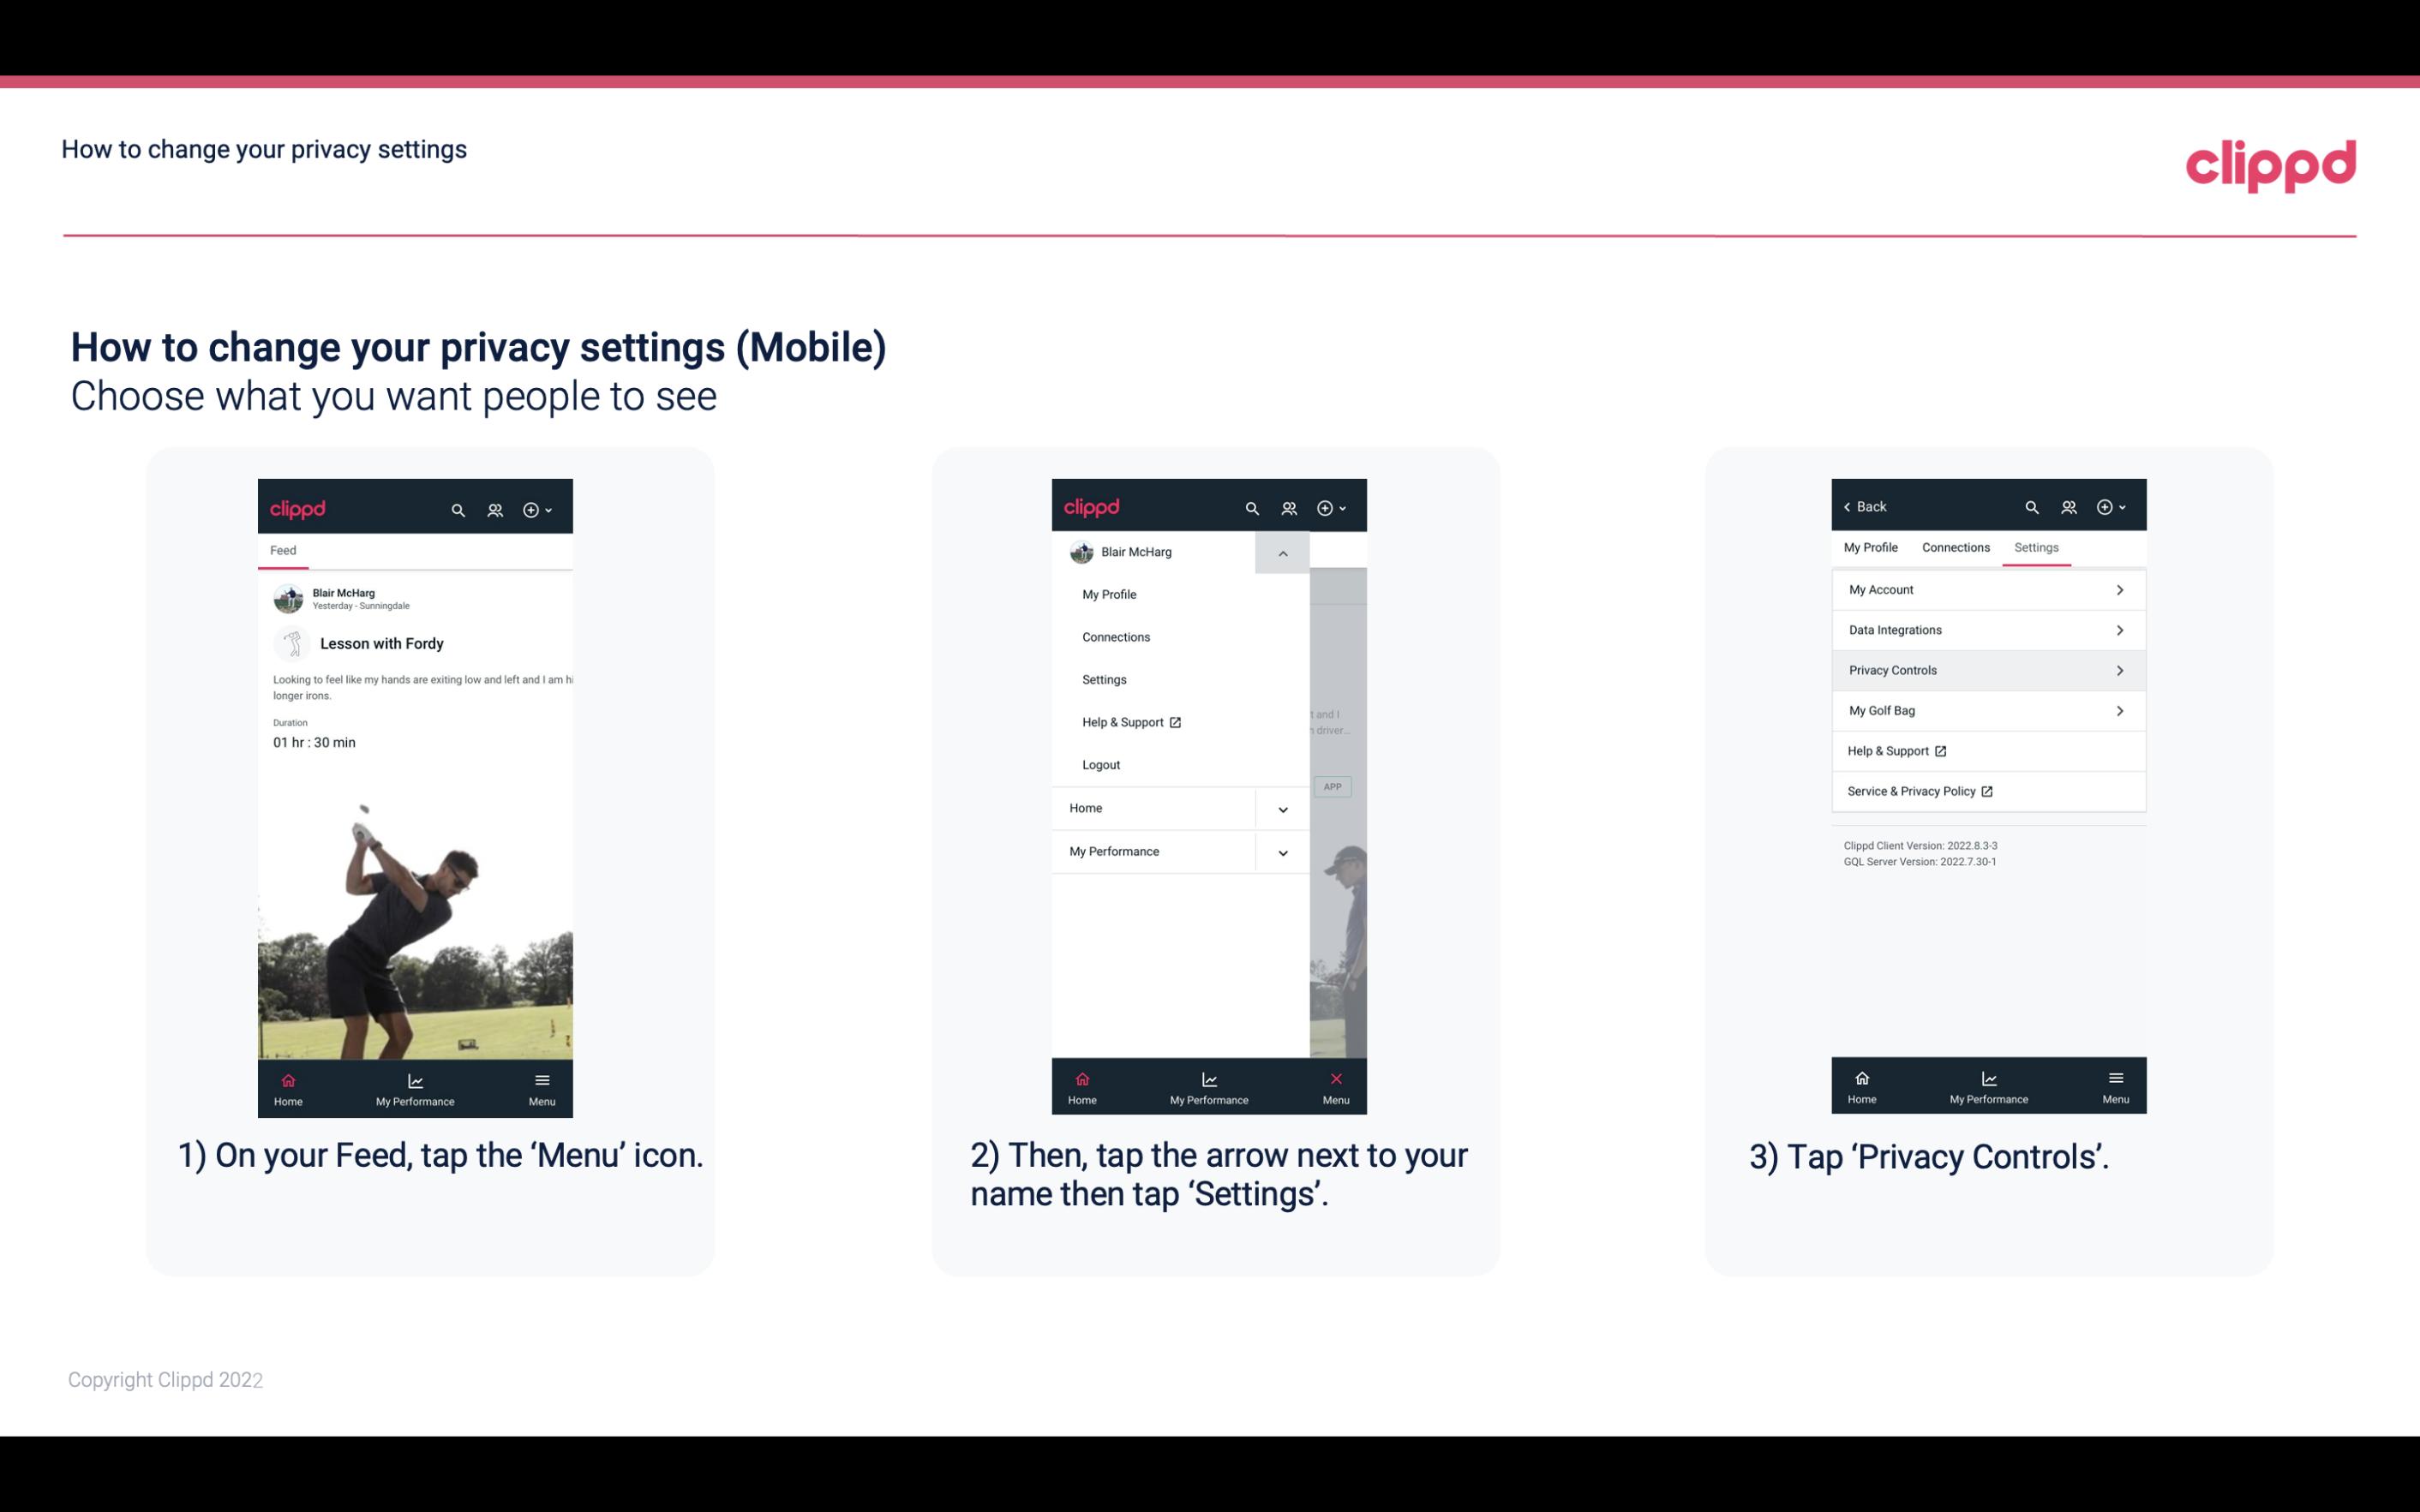Click the Service & Privacy Policy link
2420x1512 pixels.
click(1911, 791)
